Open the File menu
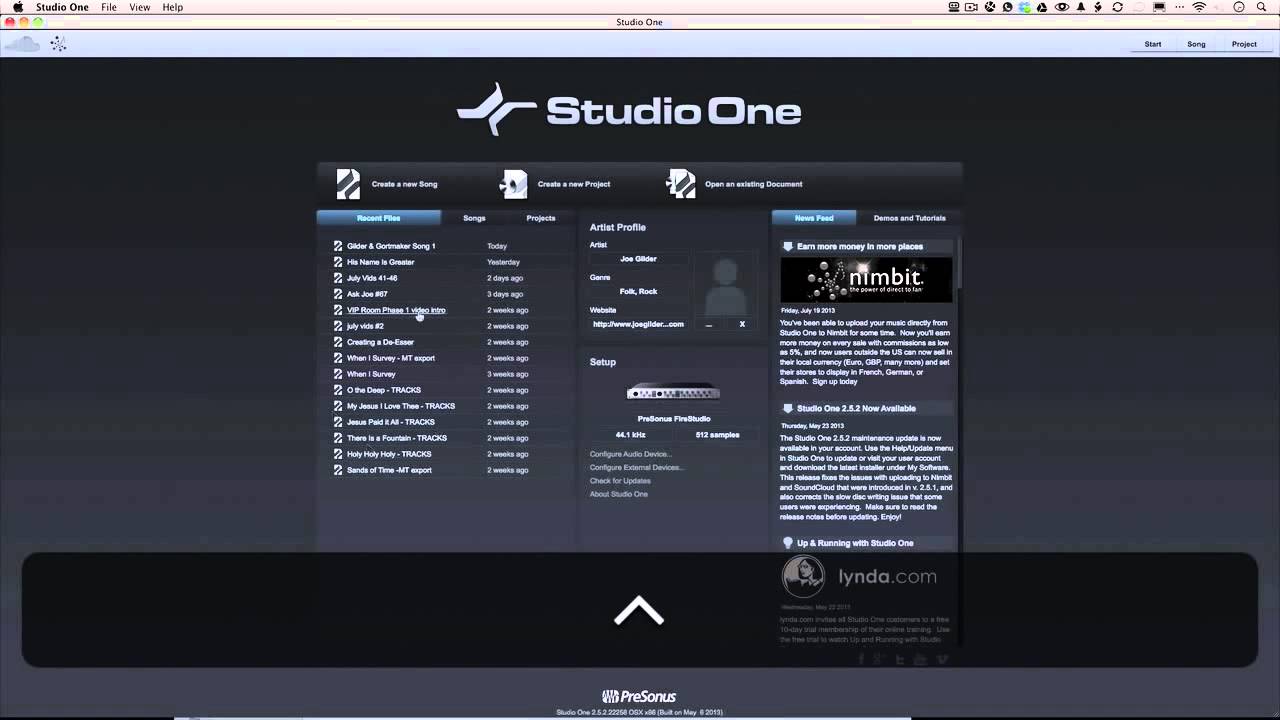The height and width of the screenshot is (720, 1280). tap(109, 7)
